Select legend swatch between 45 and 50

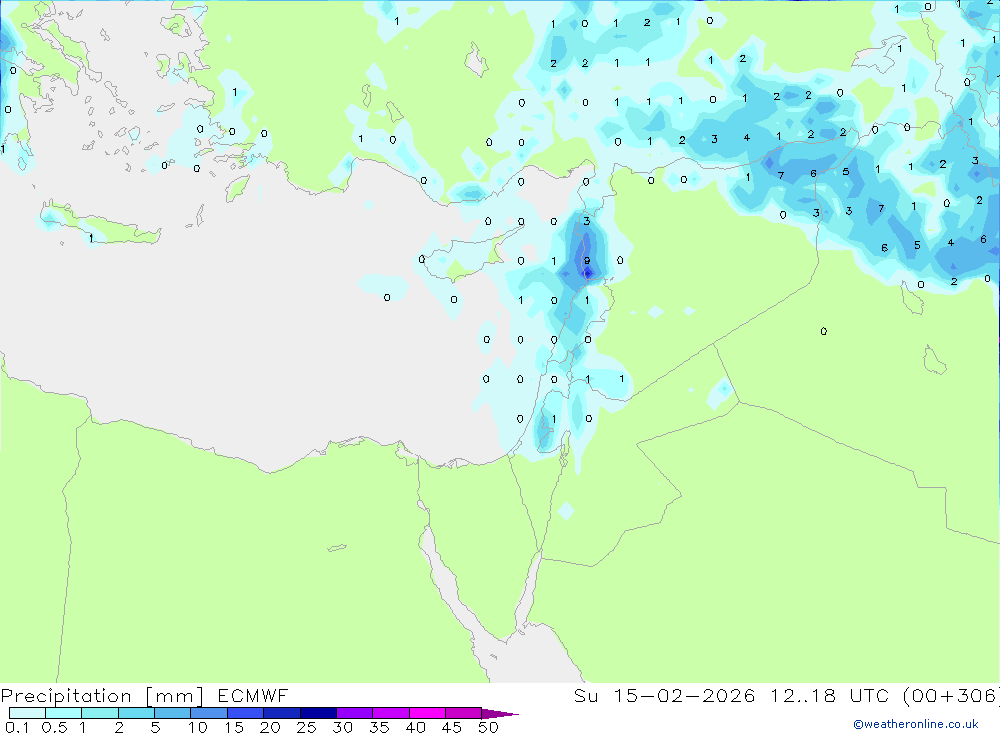464,713
